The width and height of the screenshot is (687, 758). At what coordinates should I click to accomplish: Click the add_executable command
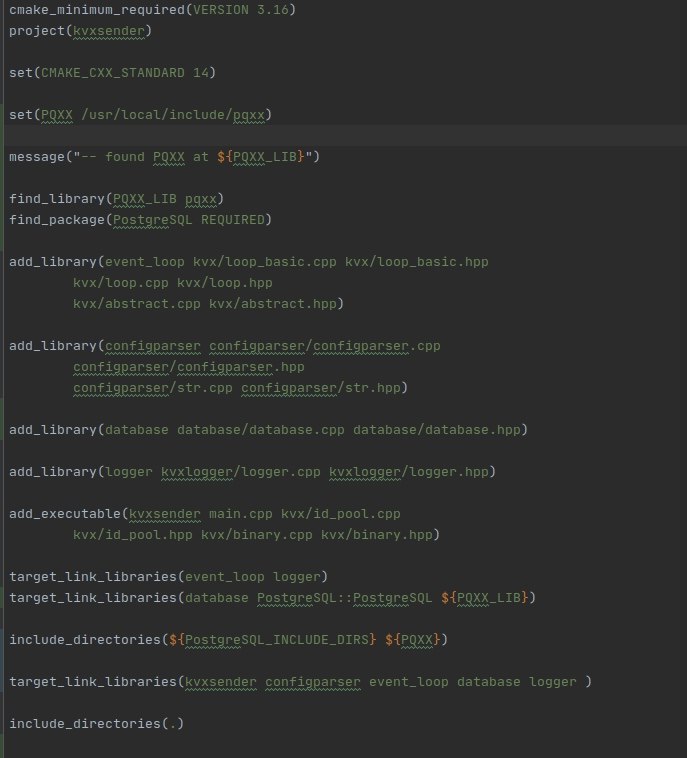click(65, 514)
